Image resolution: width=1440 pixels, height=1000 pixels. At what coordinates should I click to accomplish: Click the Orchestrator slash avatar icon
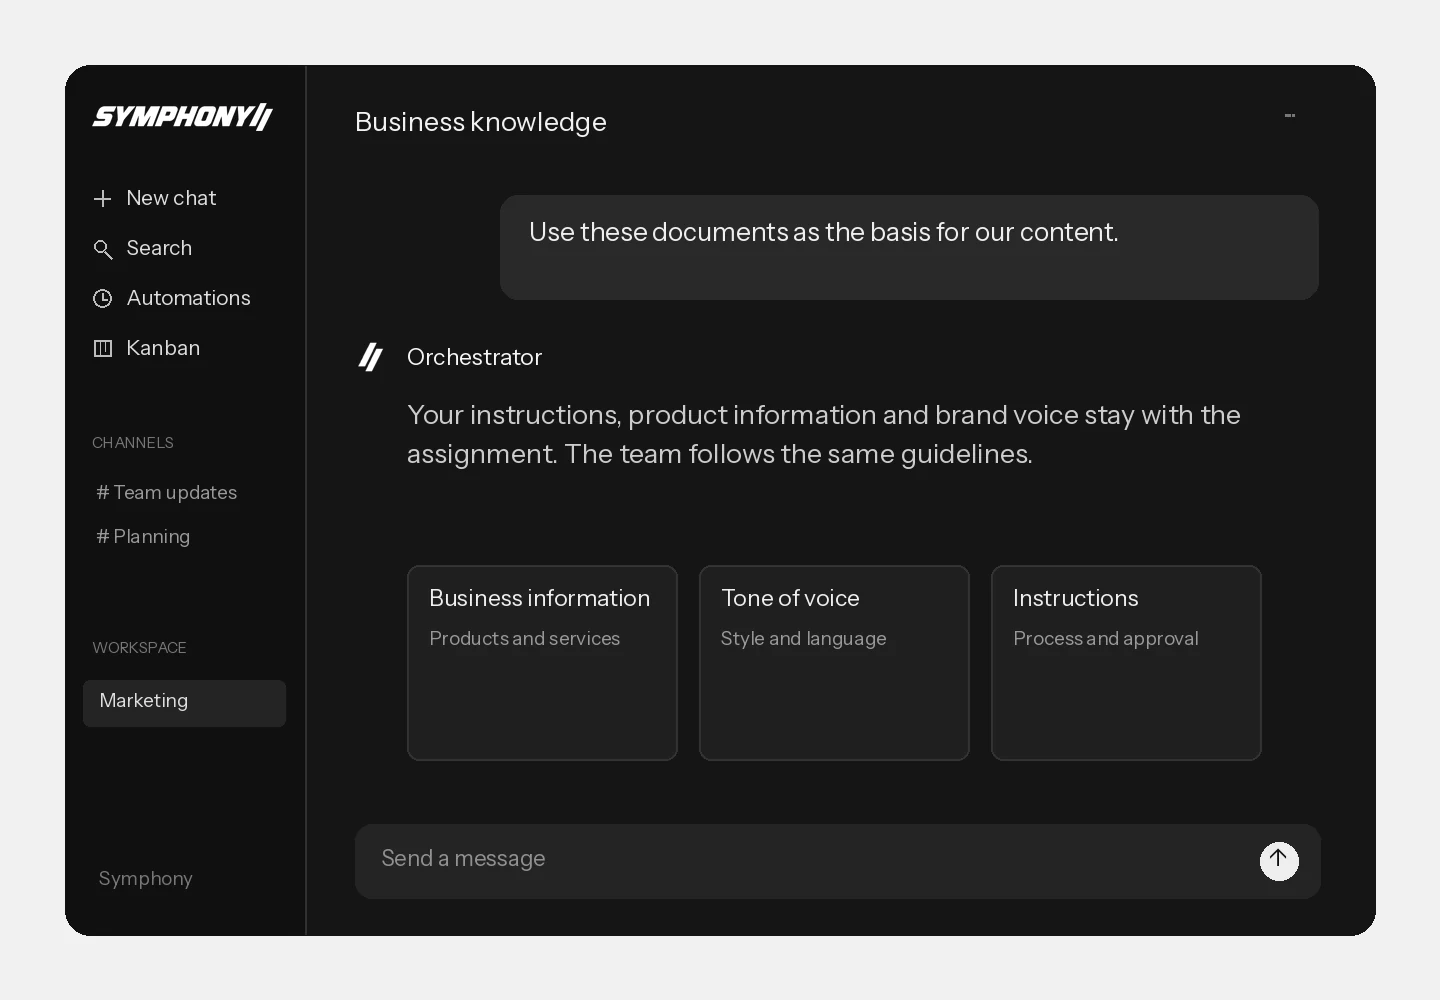371,357
